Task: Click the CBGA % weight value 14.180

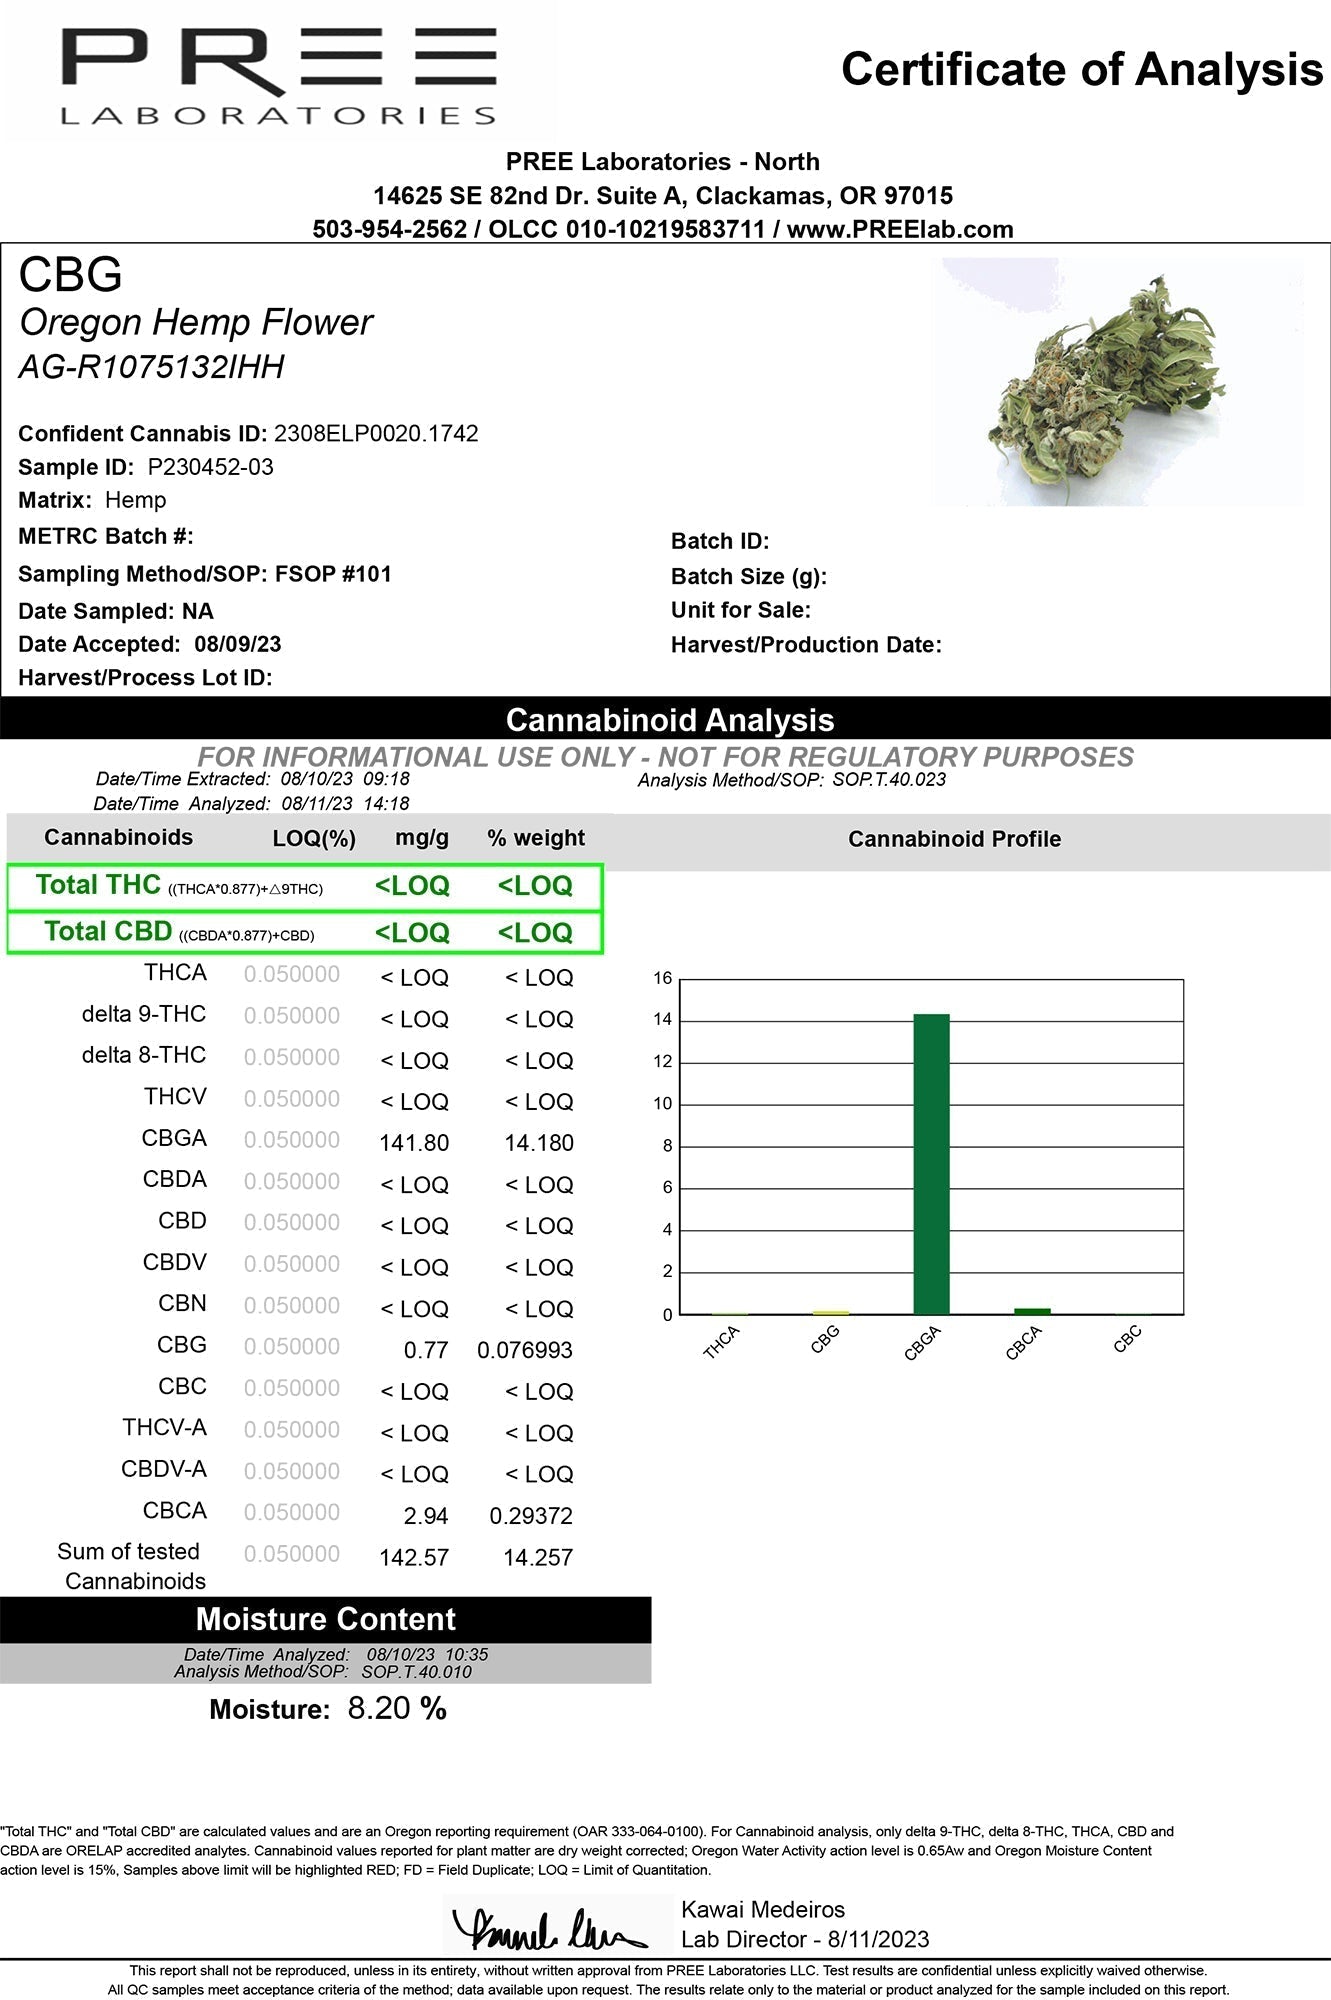Action: click(x=538, y=1143)
